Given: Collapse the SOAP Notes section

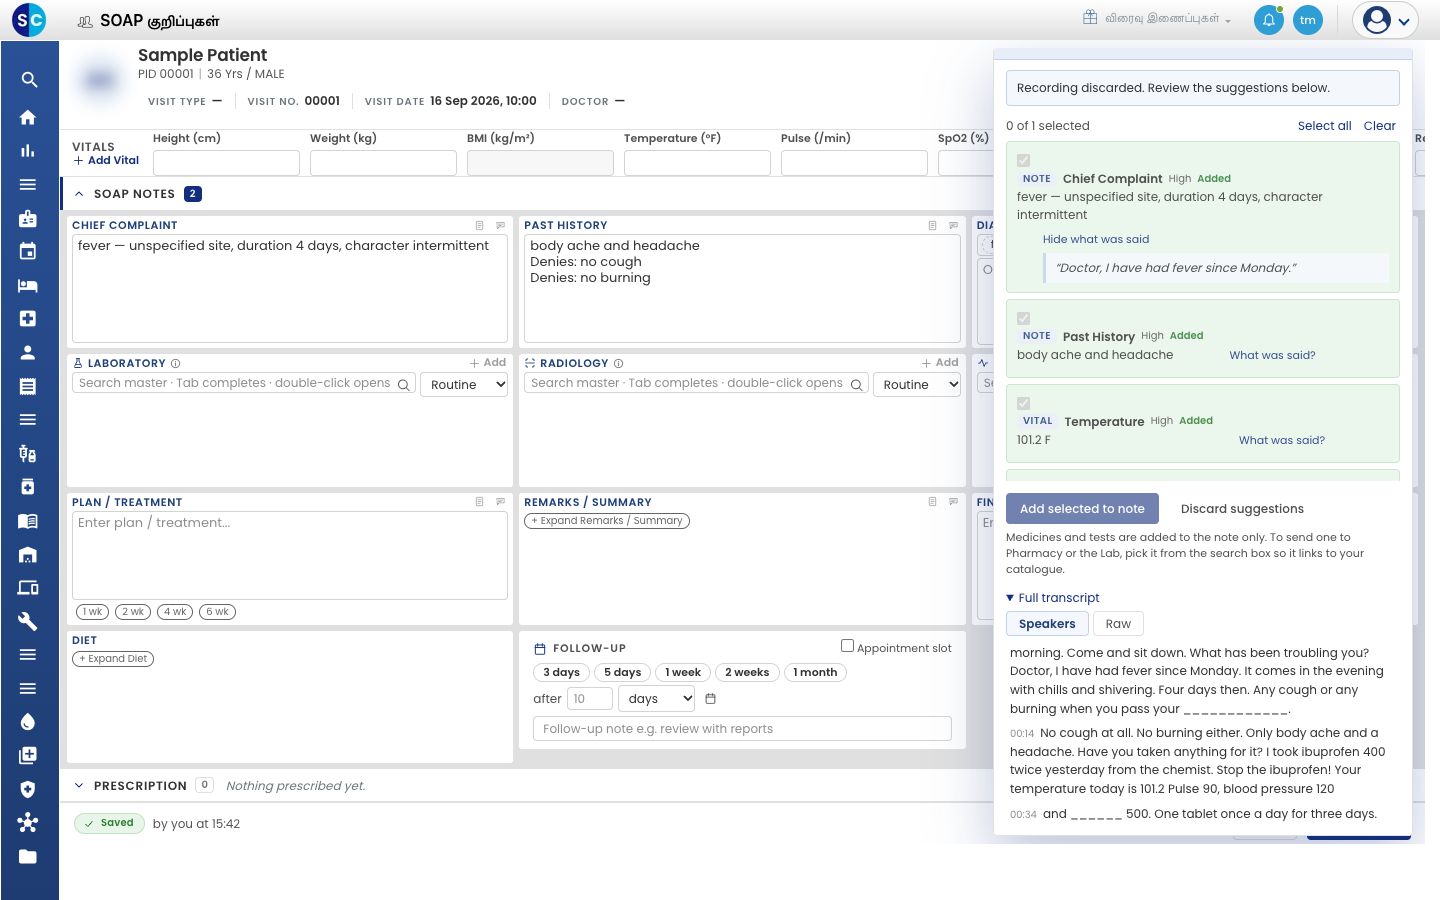Looking at the screenshot, I should pyautogui.click(x=80, y=194).
